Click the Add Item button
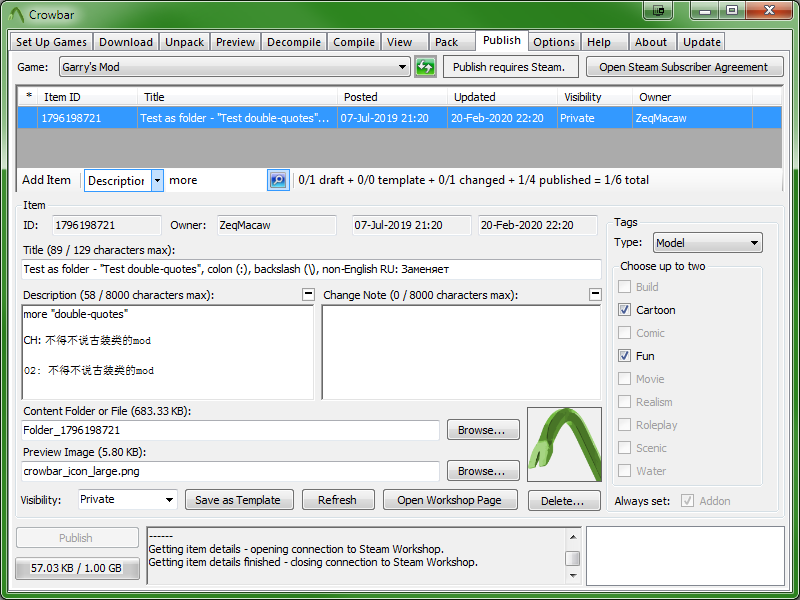 [x=46, y=180]
